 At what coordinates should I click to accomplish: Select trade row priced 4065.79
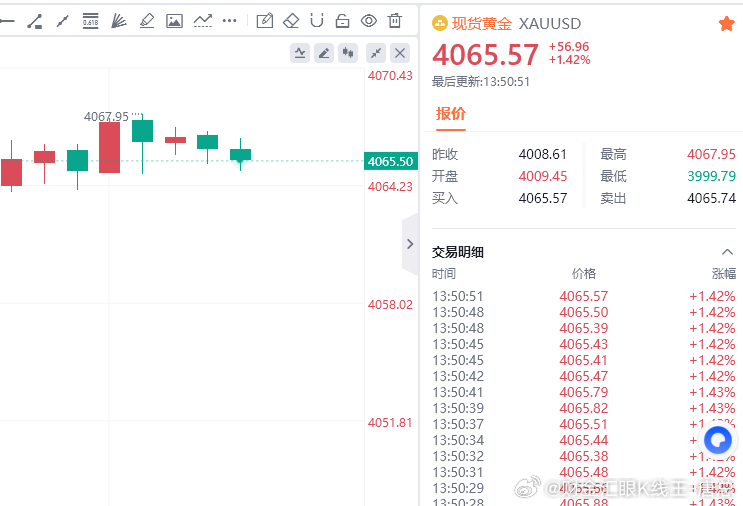point(584,392)
